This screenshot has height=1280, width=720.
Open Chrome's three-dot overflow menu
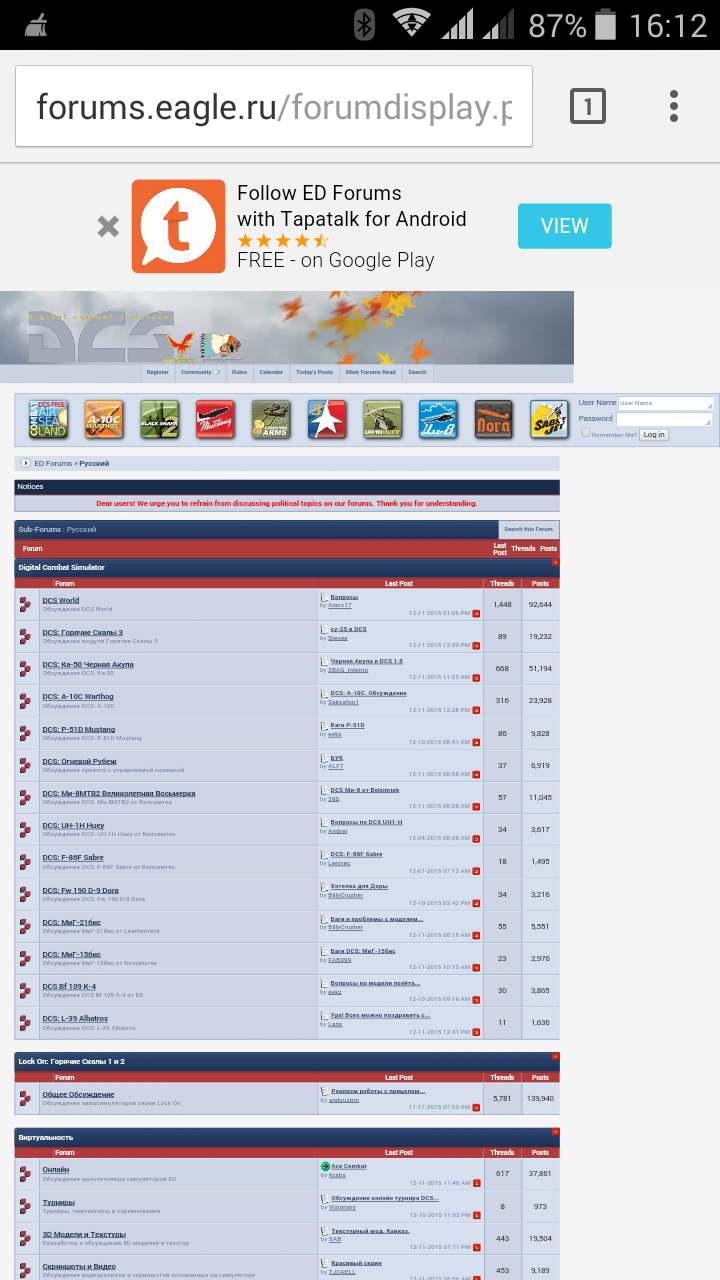pos(674,106)
